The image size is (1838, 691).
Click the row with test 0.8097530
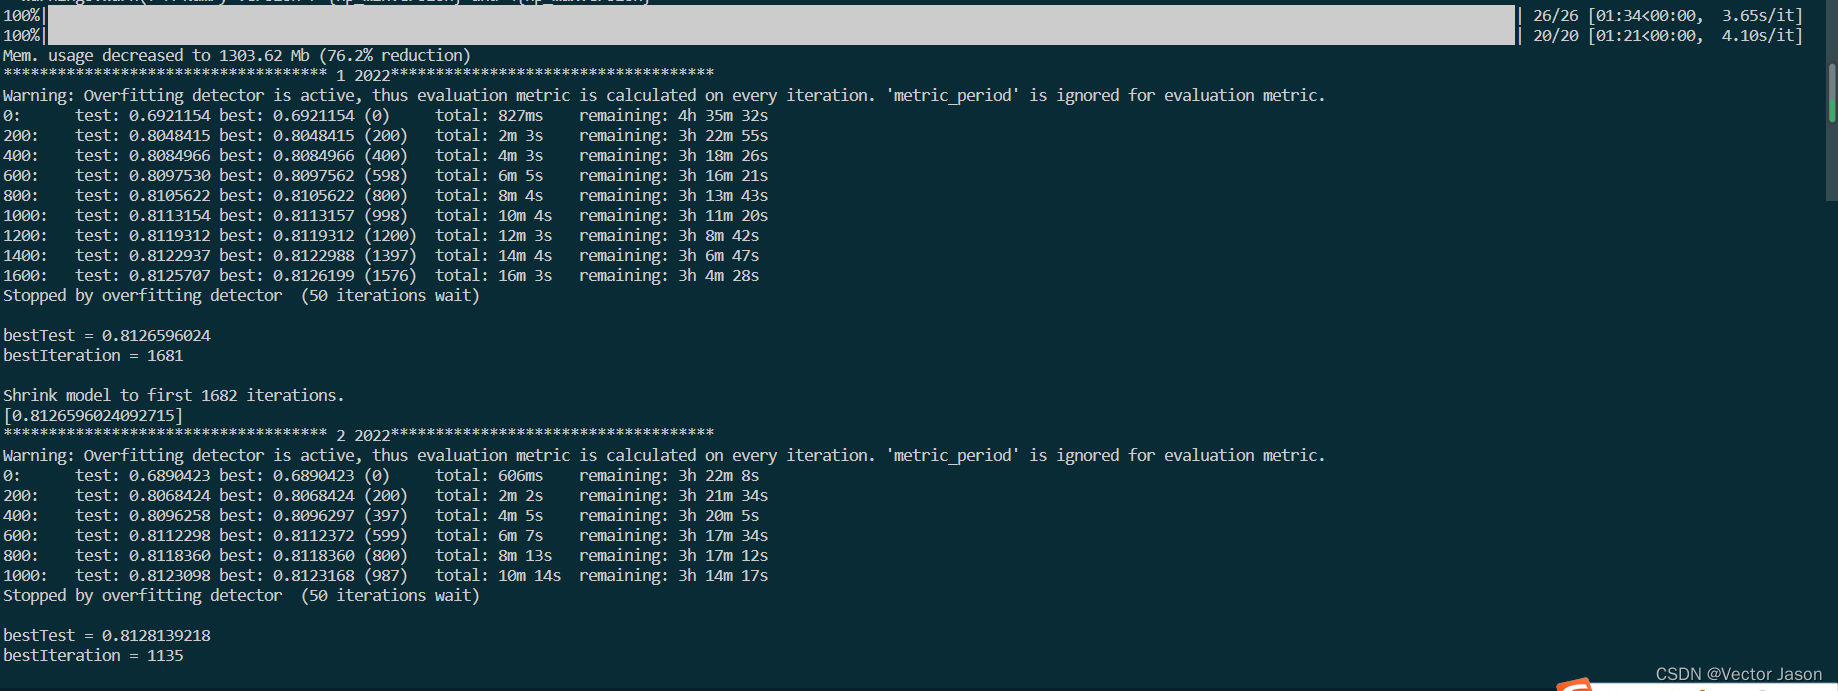(x=385, y=175)
